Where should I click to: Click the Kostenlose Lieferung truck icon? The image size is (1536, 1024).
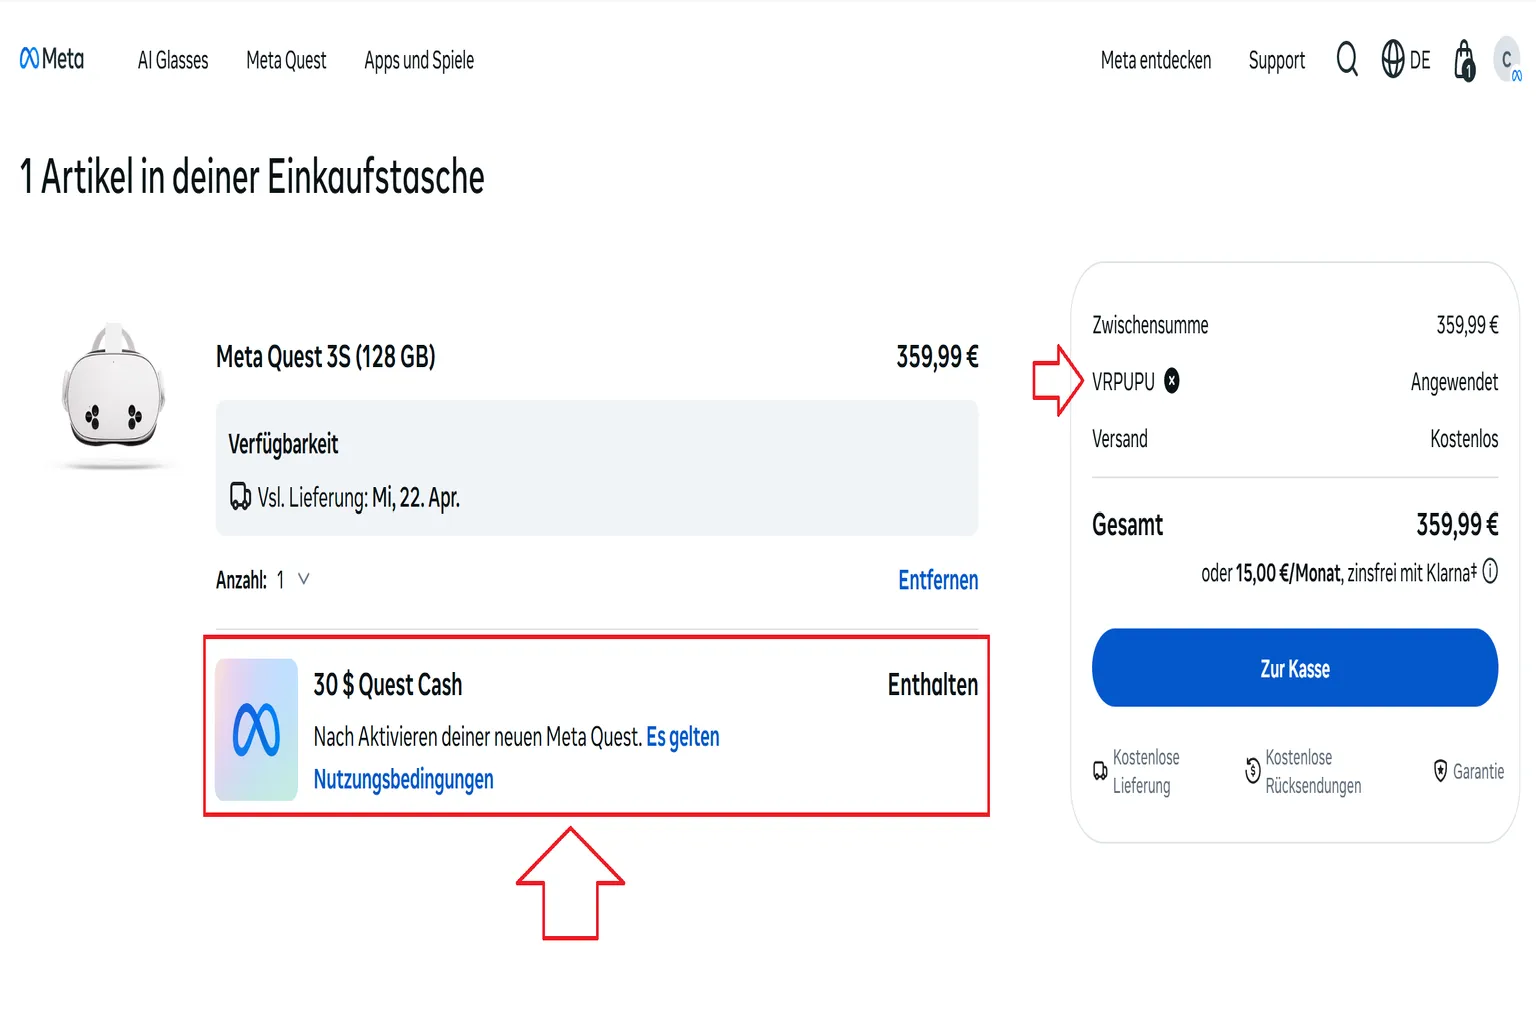1100,771
